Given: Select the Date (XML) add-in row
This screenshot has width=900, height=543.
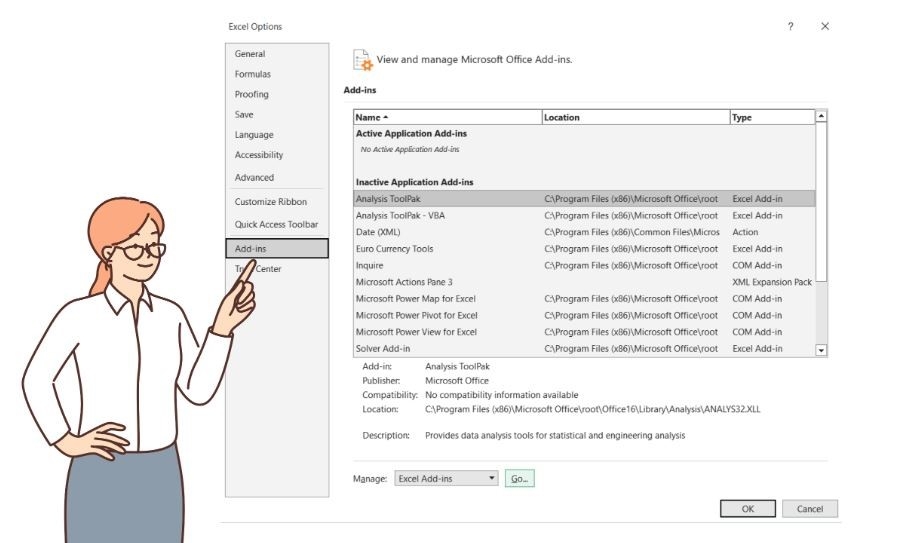Looking at the screenshot, I should point(584,232).
